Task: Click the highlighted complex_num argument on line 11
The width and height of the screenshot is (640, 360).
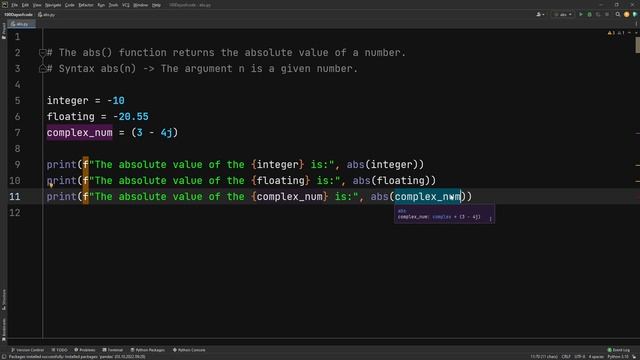Action: pos(427,197)
